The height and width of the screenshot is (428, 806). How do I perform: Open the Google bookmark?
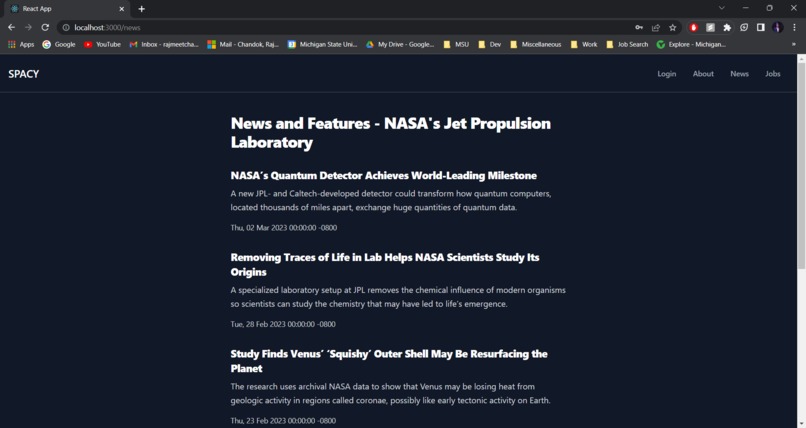click(x=59, y=45)
